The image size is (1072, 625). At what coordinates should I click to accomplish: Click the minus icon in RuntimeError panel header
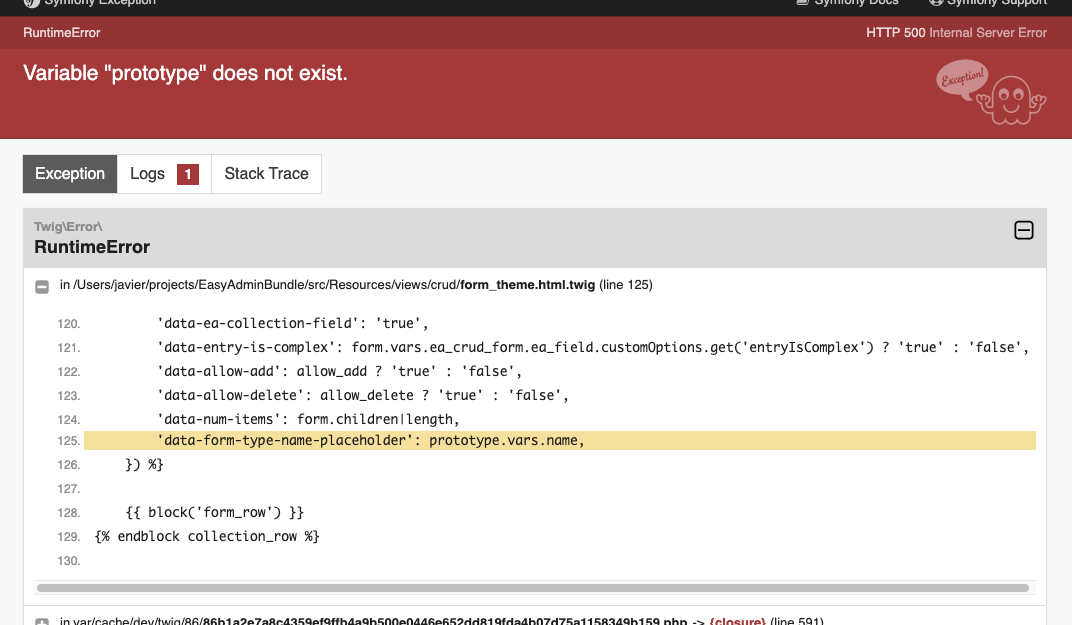[1023, 230]
